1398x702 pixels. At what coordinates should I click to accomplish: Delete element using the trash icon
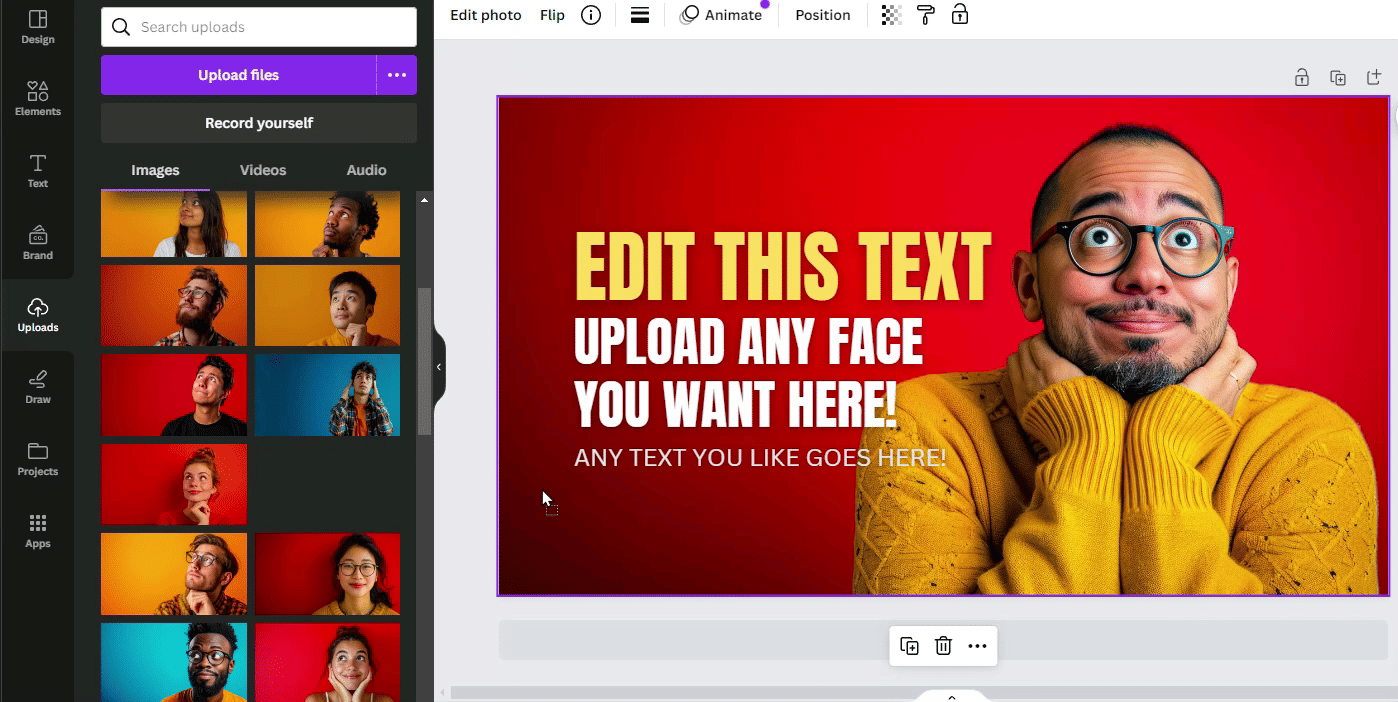tap(943, 646)
